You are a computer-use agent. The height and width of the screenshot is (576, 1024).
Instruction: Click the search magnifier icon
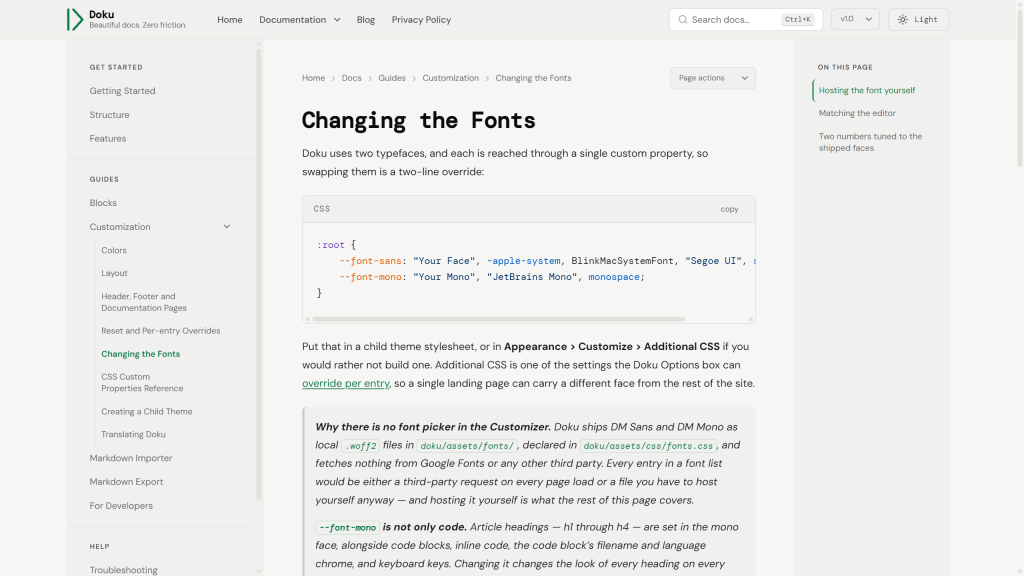(682, 20)
